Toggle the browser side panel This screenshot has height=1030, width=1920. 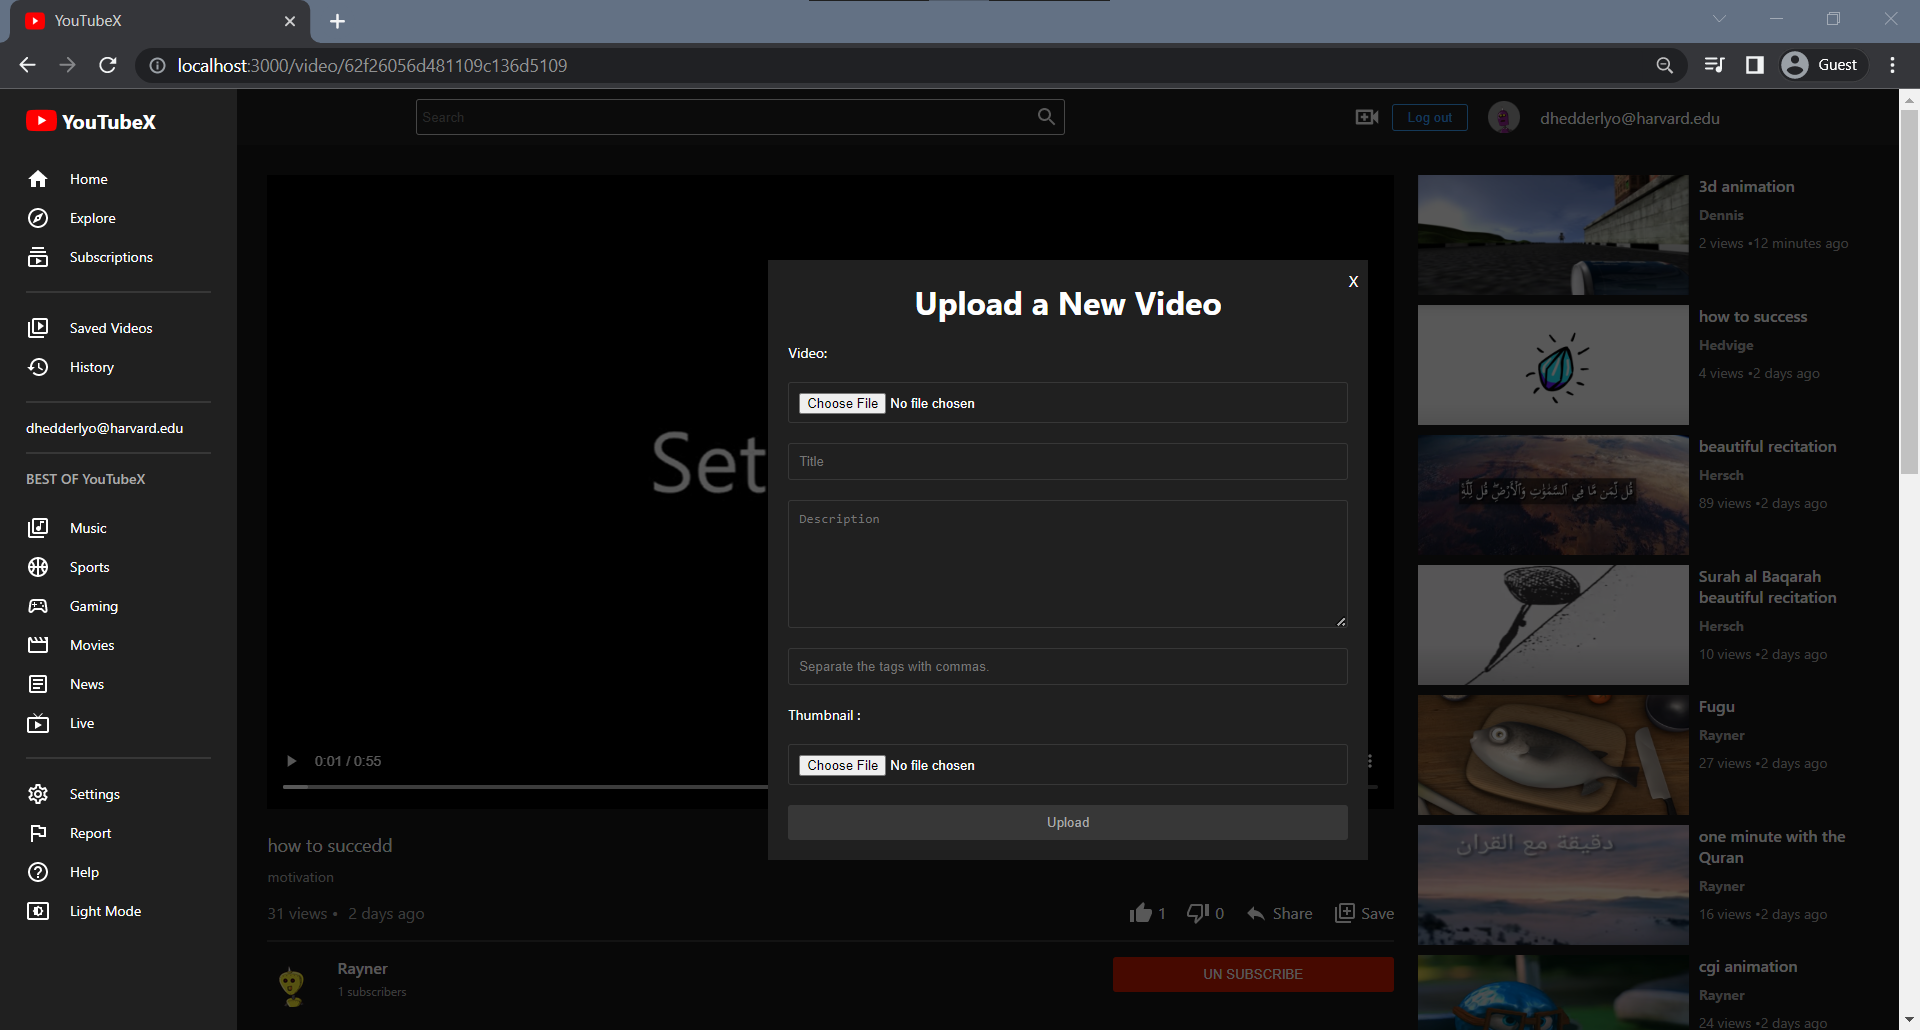[x=1754, y=65]
